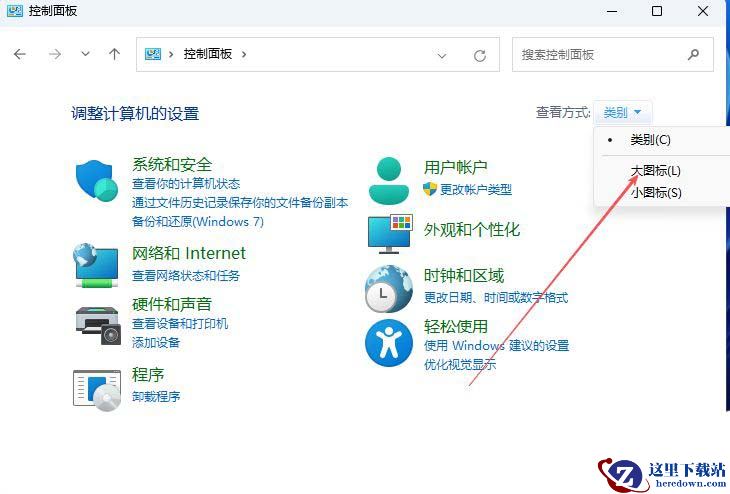Open recent locations dropdown beside forward arrow
Screen dimensions: 730x494
point(85,55)
